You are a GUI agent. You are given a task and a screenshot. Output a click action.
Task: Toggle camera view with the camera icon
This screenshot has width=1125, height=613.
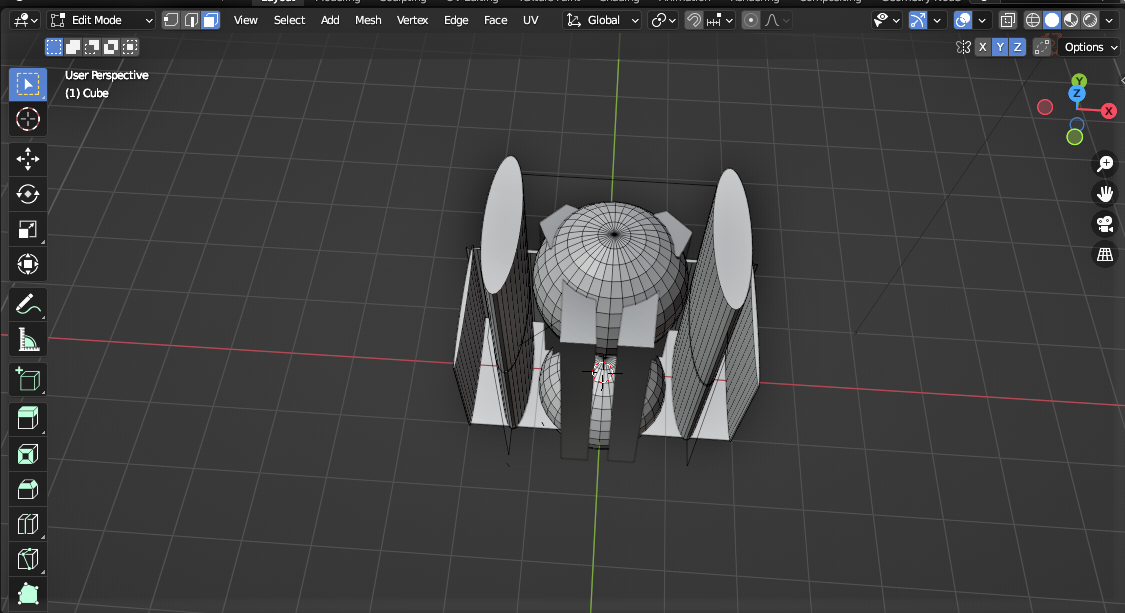point(1105,224)
